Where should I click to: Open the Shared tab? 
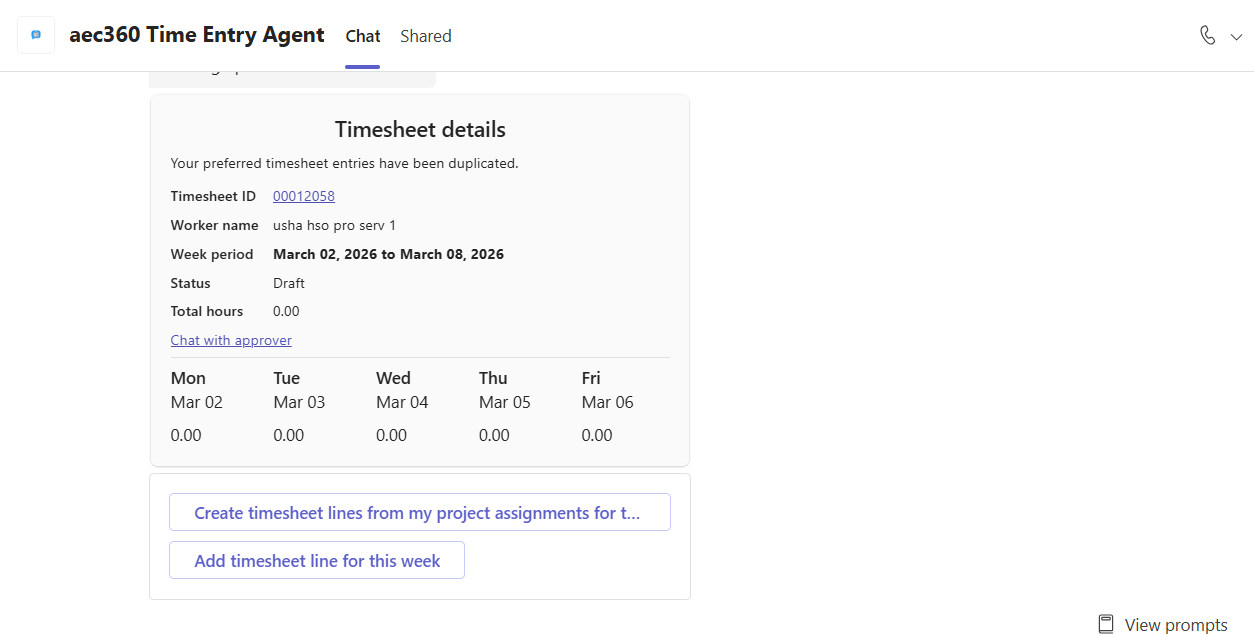click(x=426, y=36)
